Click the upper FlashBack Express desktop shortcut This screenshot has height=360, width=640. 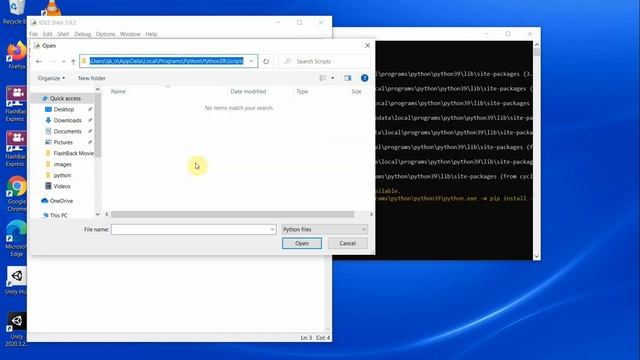[16, 104]
